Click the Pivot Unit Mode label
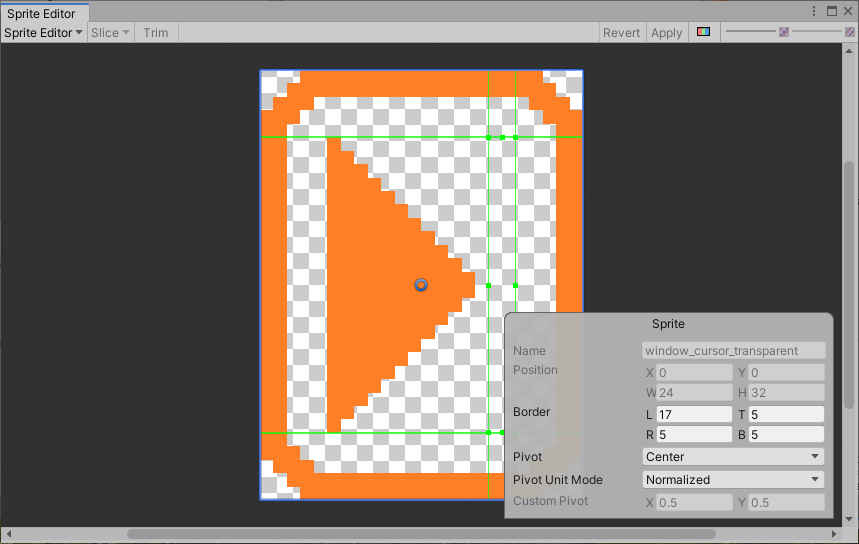 tap(558, 479)
